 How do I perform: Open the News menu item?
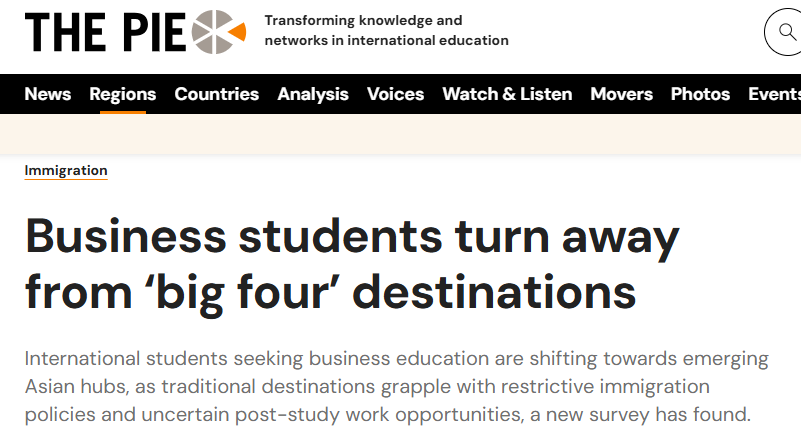48,94
